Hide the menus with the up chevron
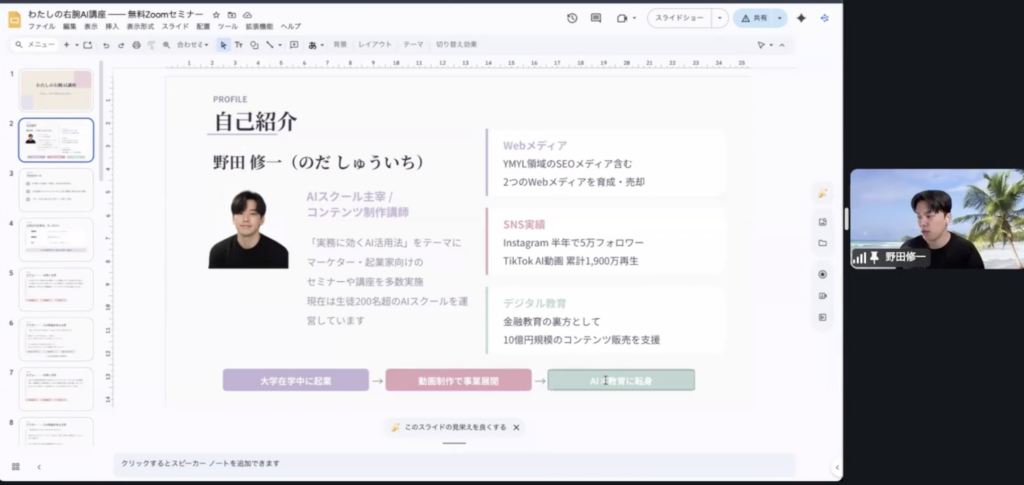The width and height of the screenshot is (1024, 485). pos(782,45)
